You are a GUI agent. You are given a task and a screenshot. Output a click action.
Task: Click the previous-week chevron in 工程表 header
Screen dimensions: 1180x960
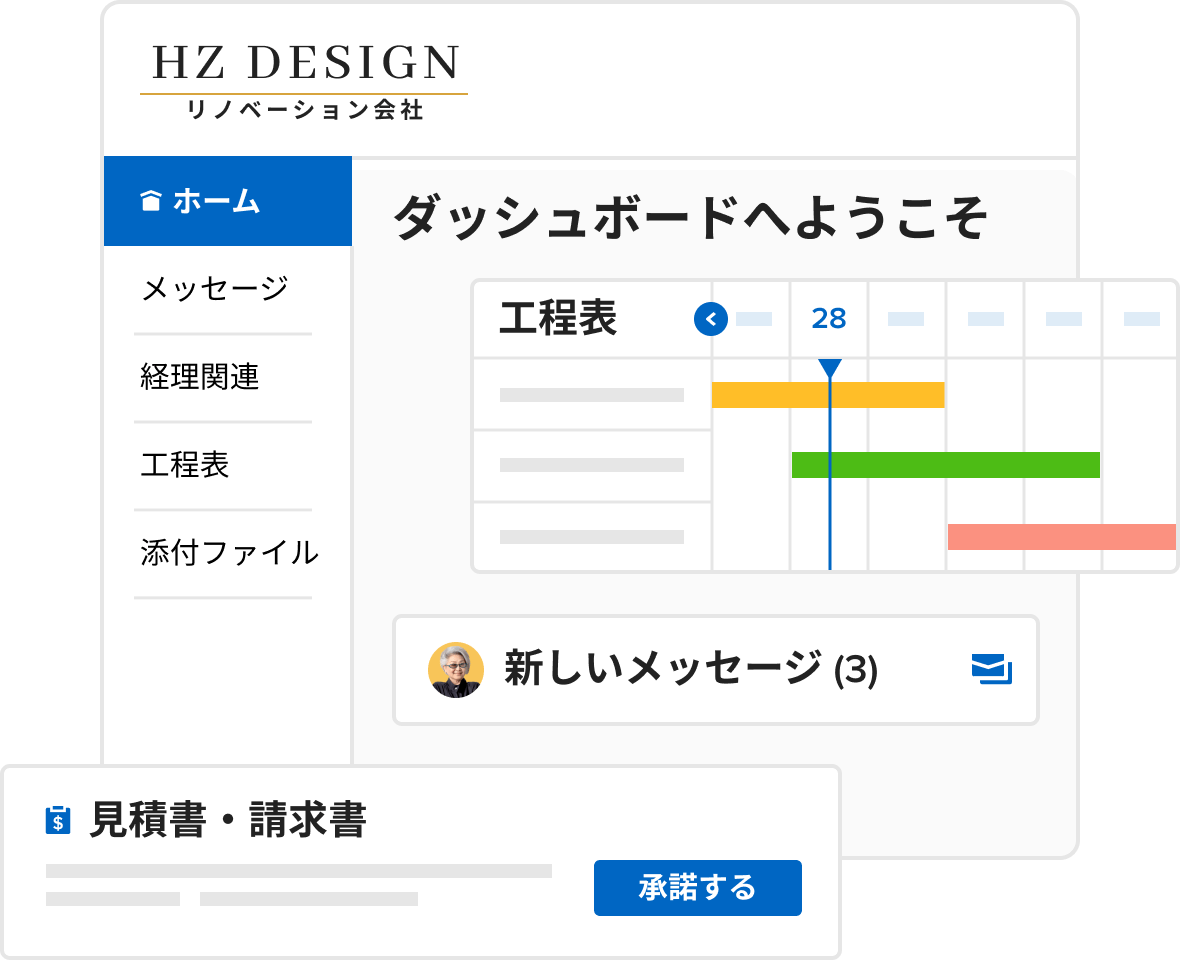tap(710, 319)
